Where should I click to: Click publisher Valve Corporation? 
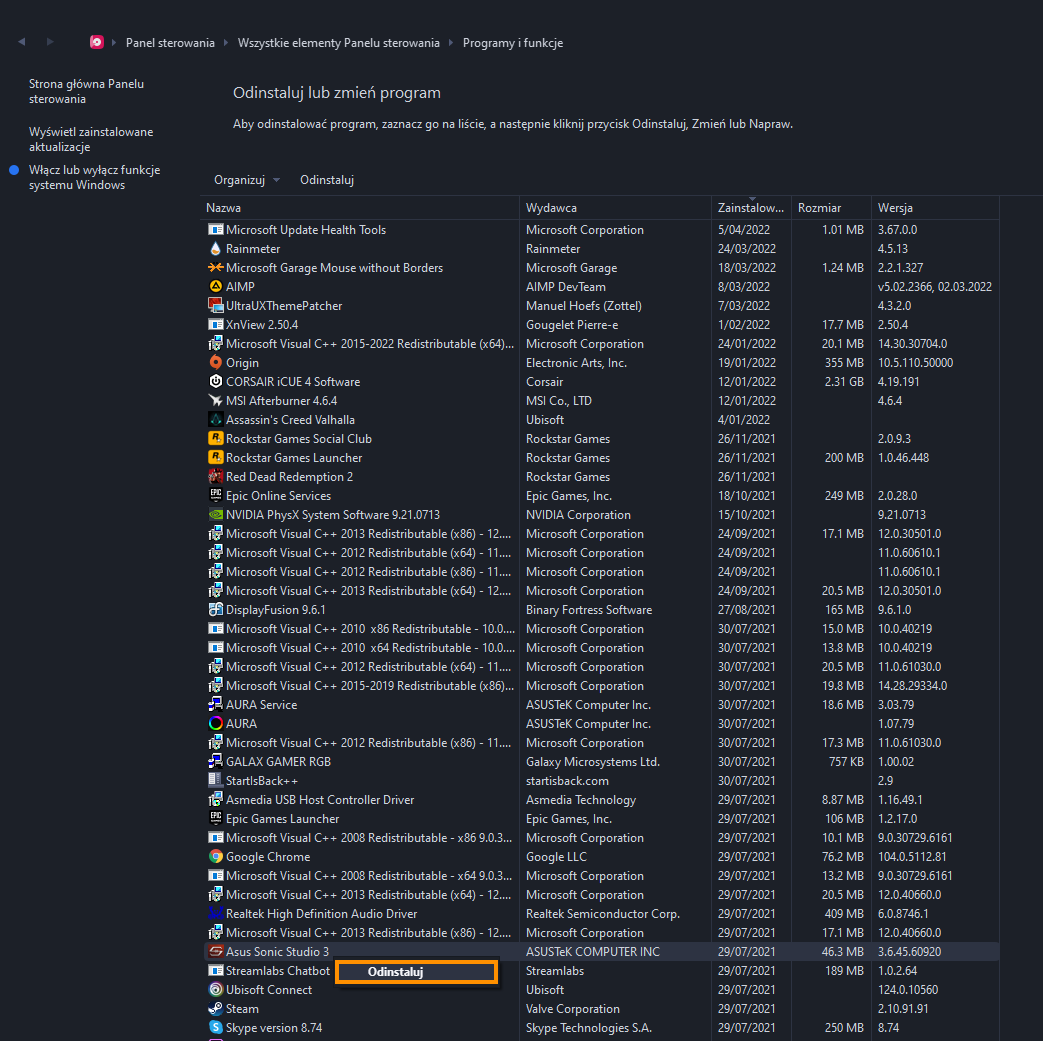(573, 1008)
